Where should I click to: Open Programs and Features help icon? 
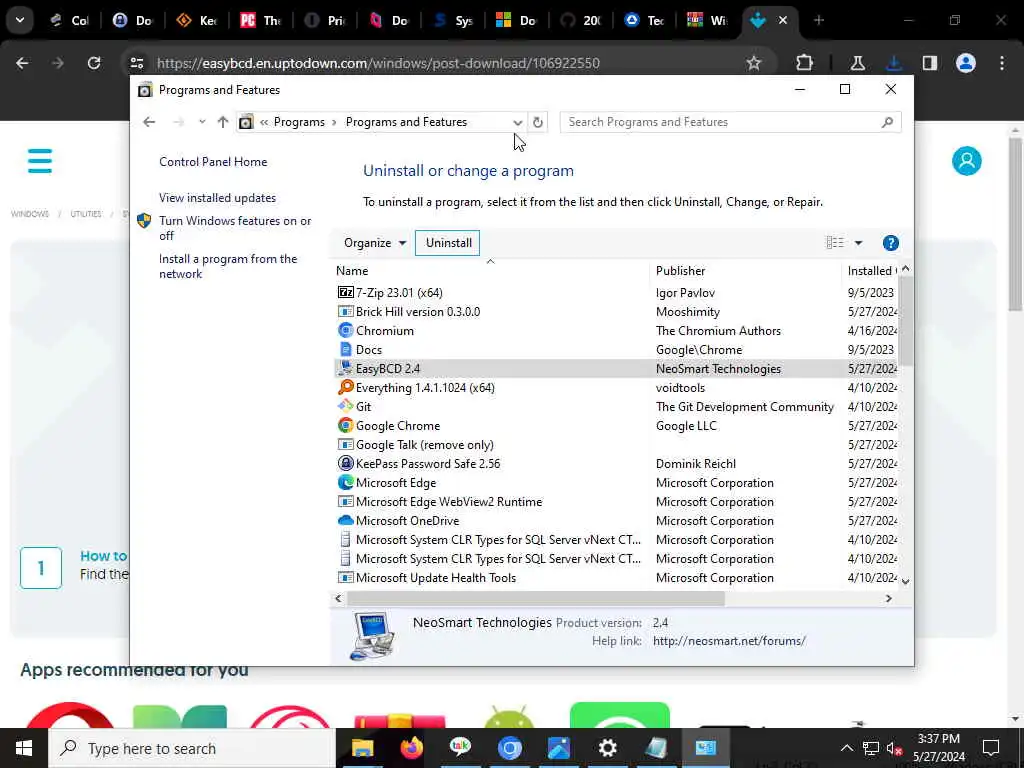(x=890, y=243)
